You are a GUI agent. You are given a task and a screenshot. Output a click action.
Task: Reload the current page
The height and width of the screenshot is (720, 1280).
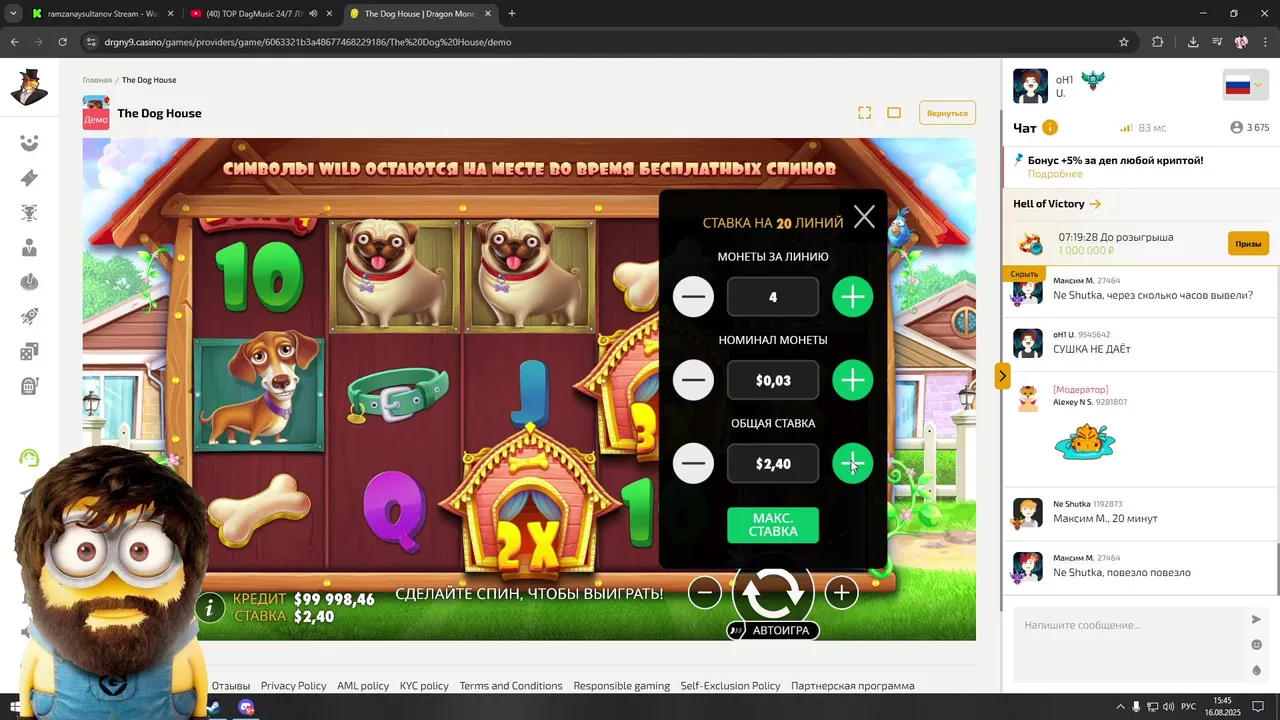62,42
